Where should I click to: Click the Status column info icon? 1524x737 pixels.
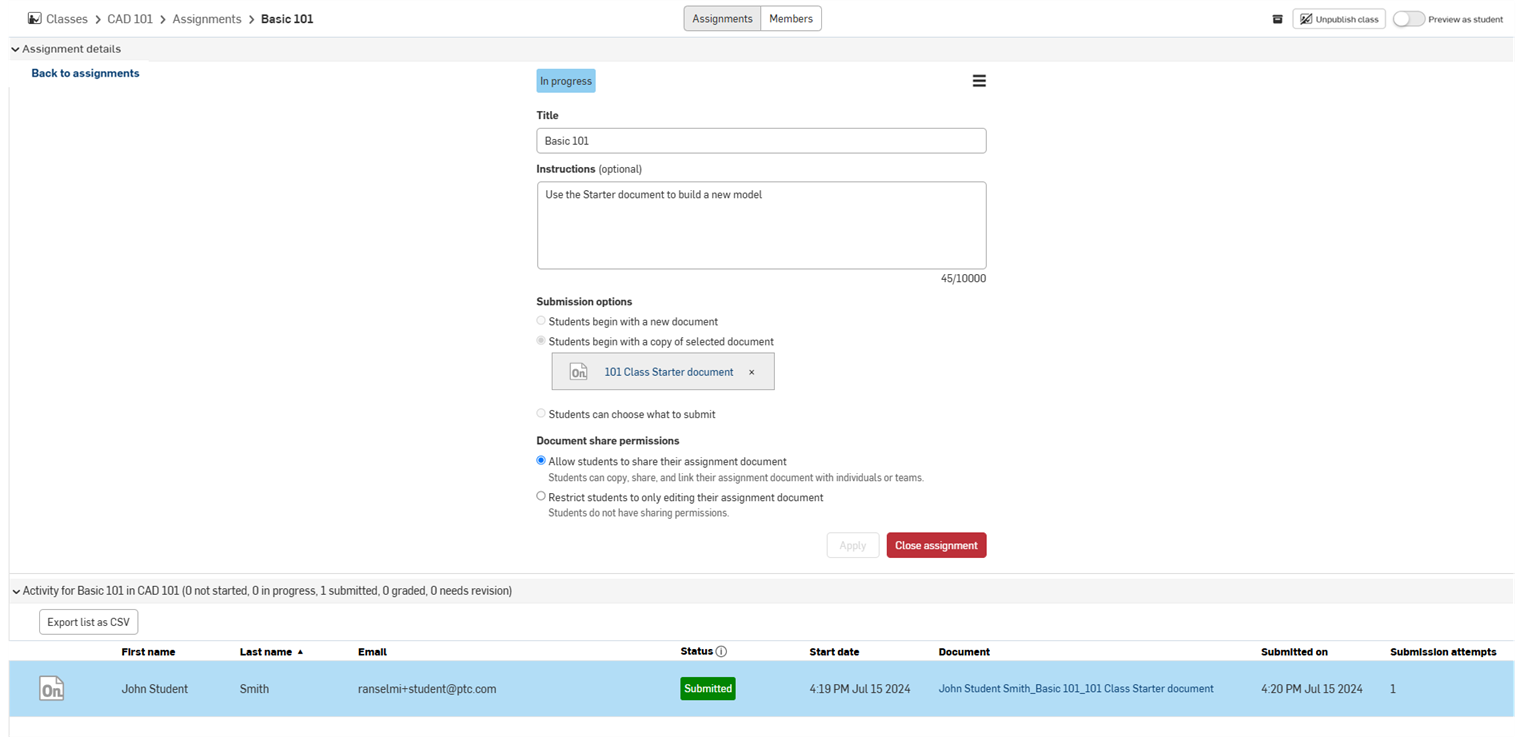[721, 652]
